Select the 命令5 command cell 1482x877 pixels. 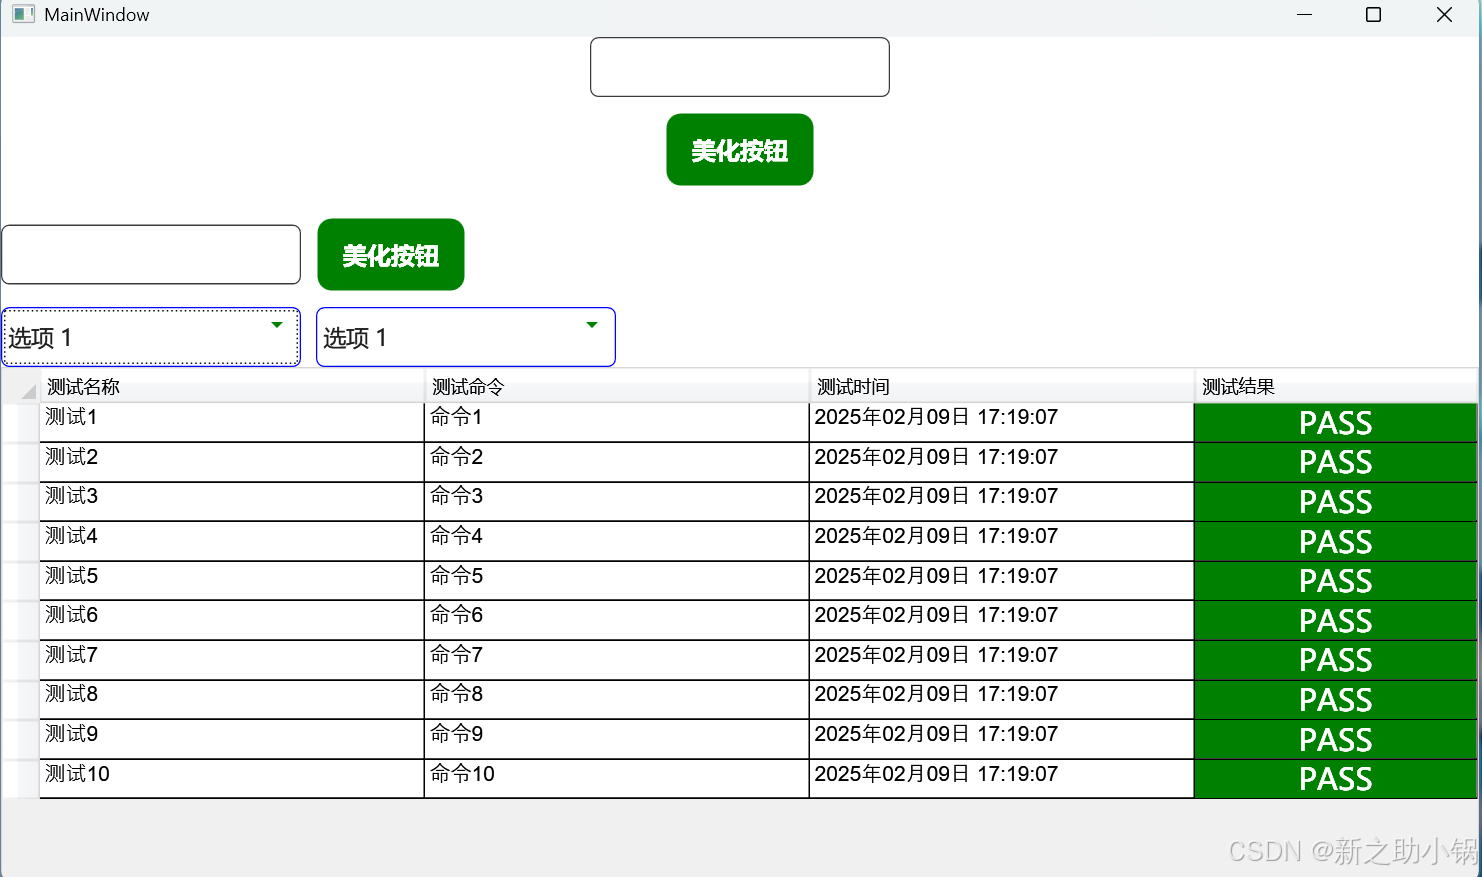[x=617, y=581]
